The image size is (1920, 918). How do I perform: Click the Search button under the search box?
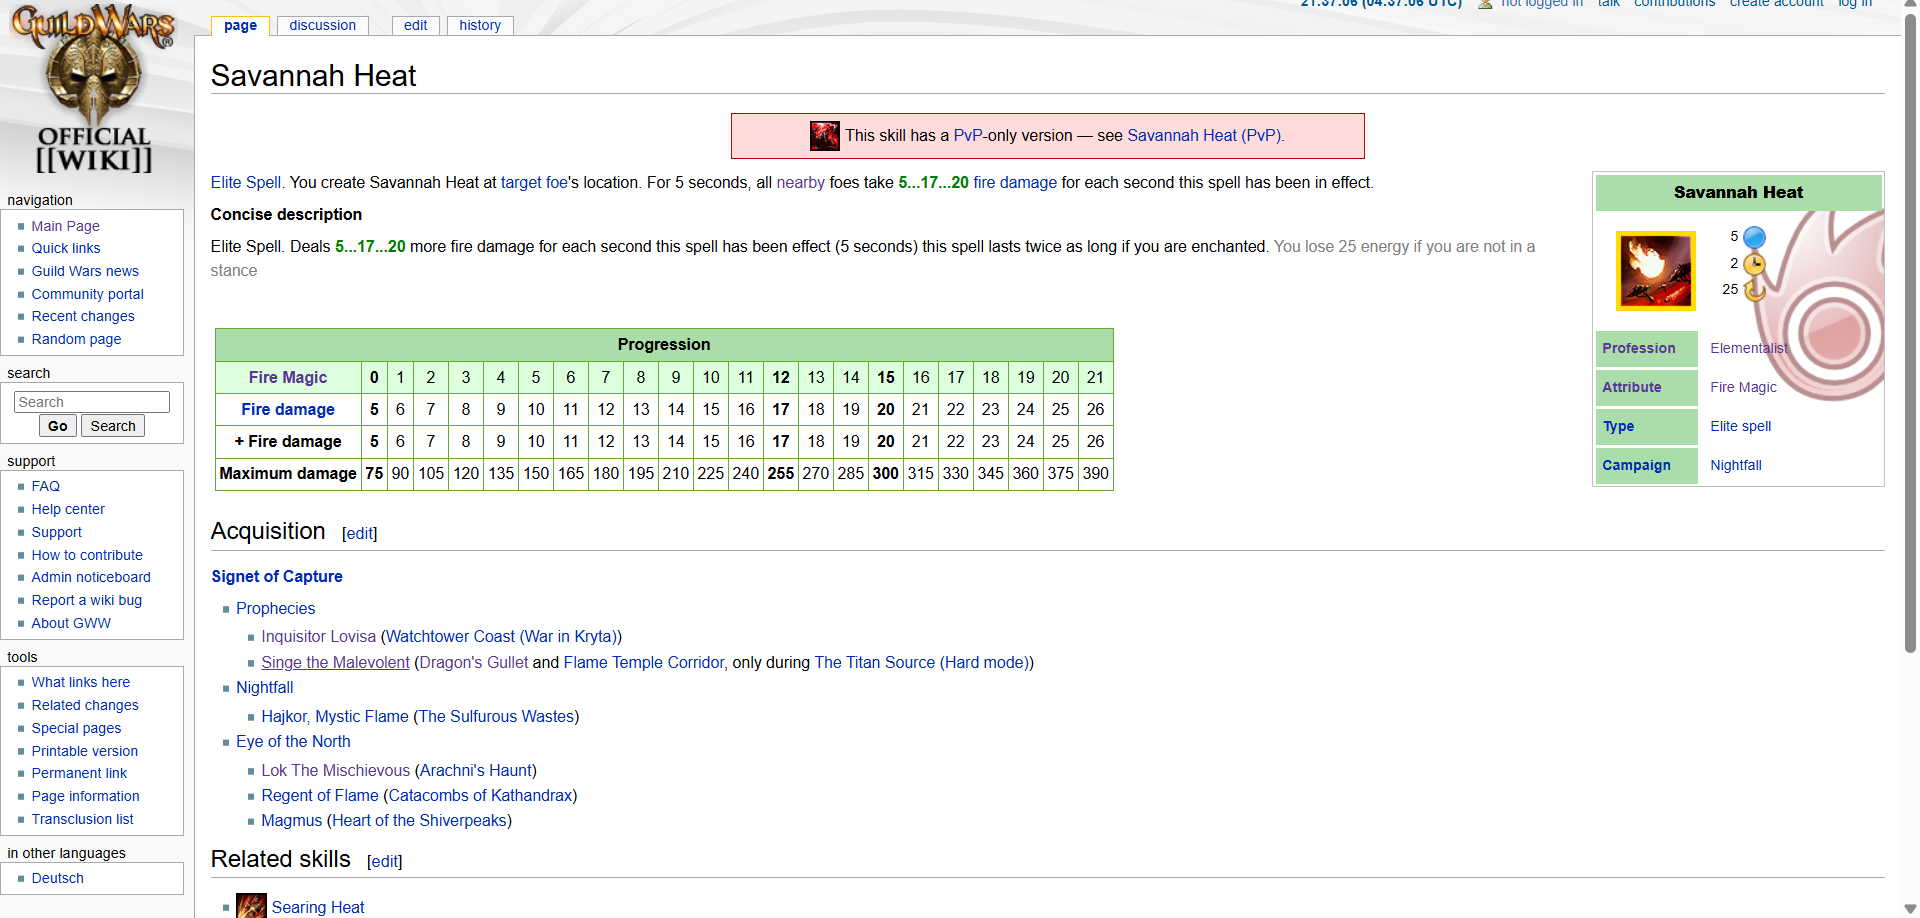[x=113, y=426]
